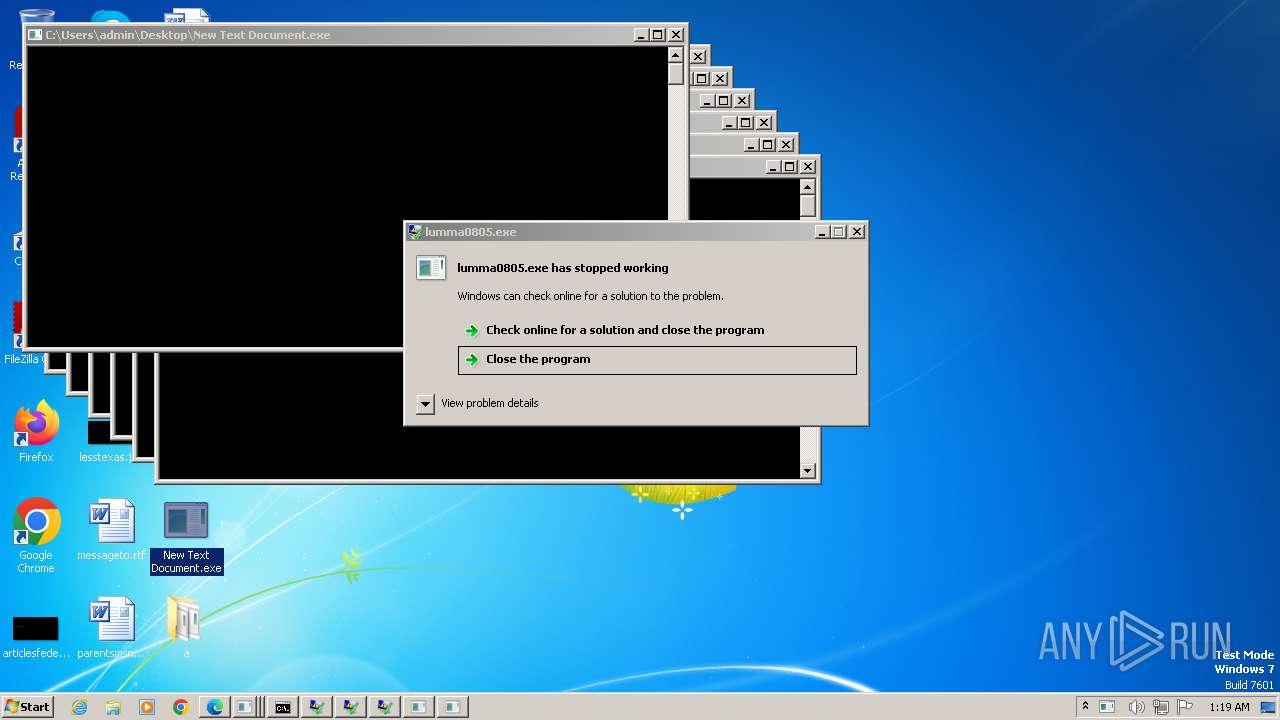
Task: Close the lumma0805.exe error dialog
Action: 856,232
